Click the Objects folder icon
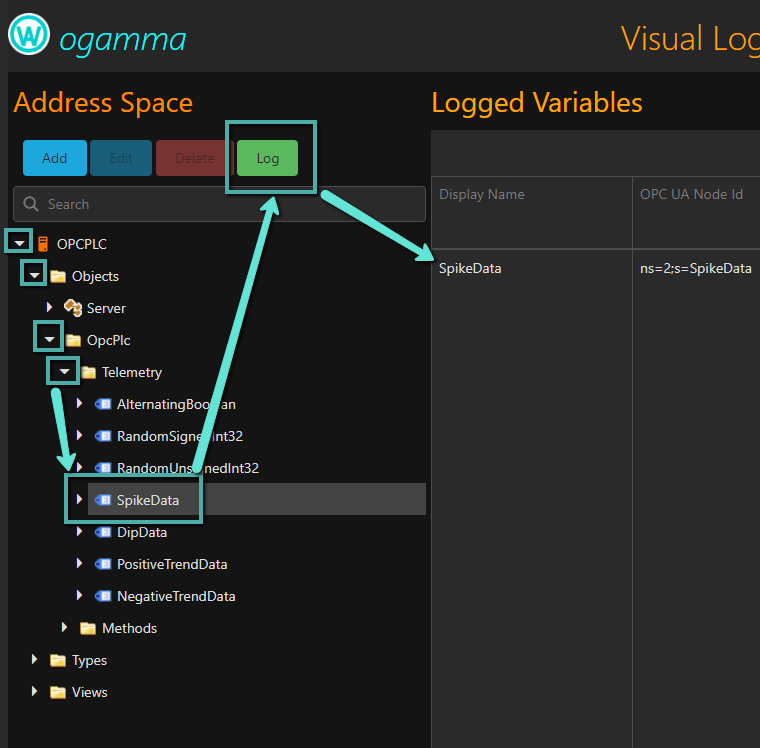This screenshot has height=748, width=760. [x=58, y=276]
